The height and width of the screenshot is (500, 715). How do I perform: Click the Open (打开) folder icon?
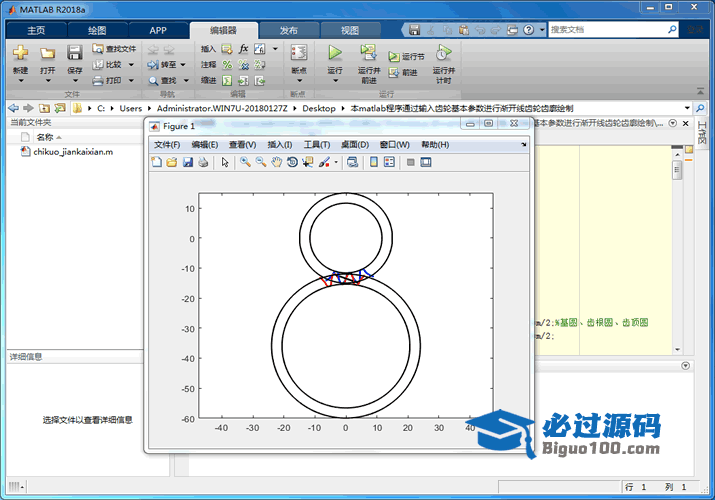coord(47,53)
